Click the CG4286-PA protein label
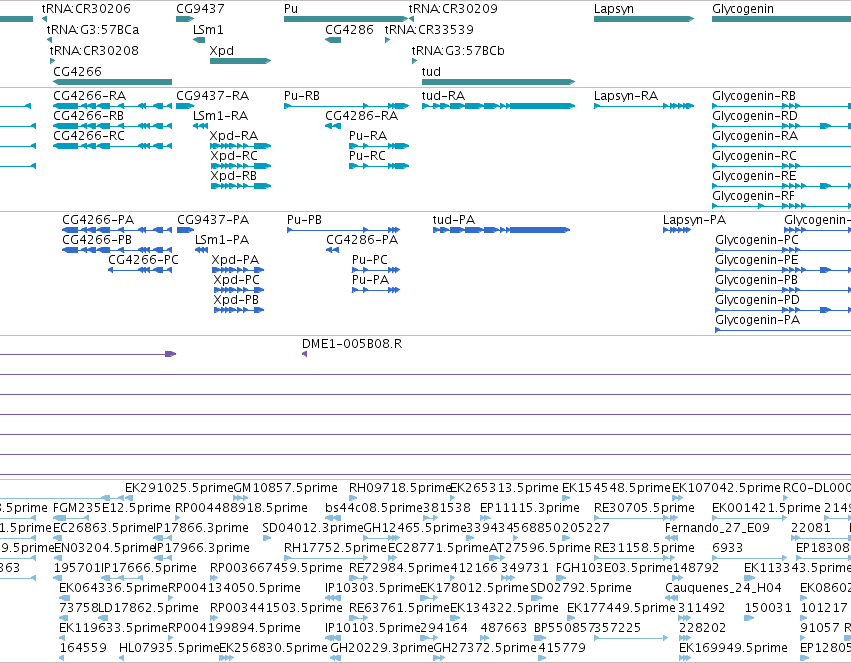This screenshot has width=851, height=663. click(362, 240)
